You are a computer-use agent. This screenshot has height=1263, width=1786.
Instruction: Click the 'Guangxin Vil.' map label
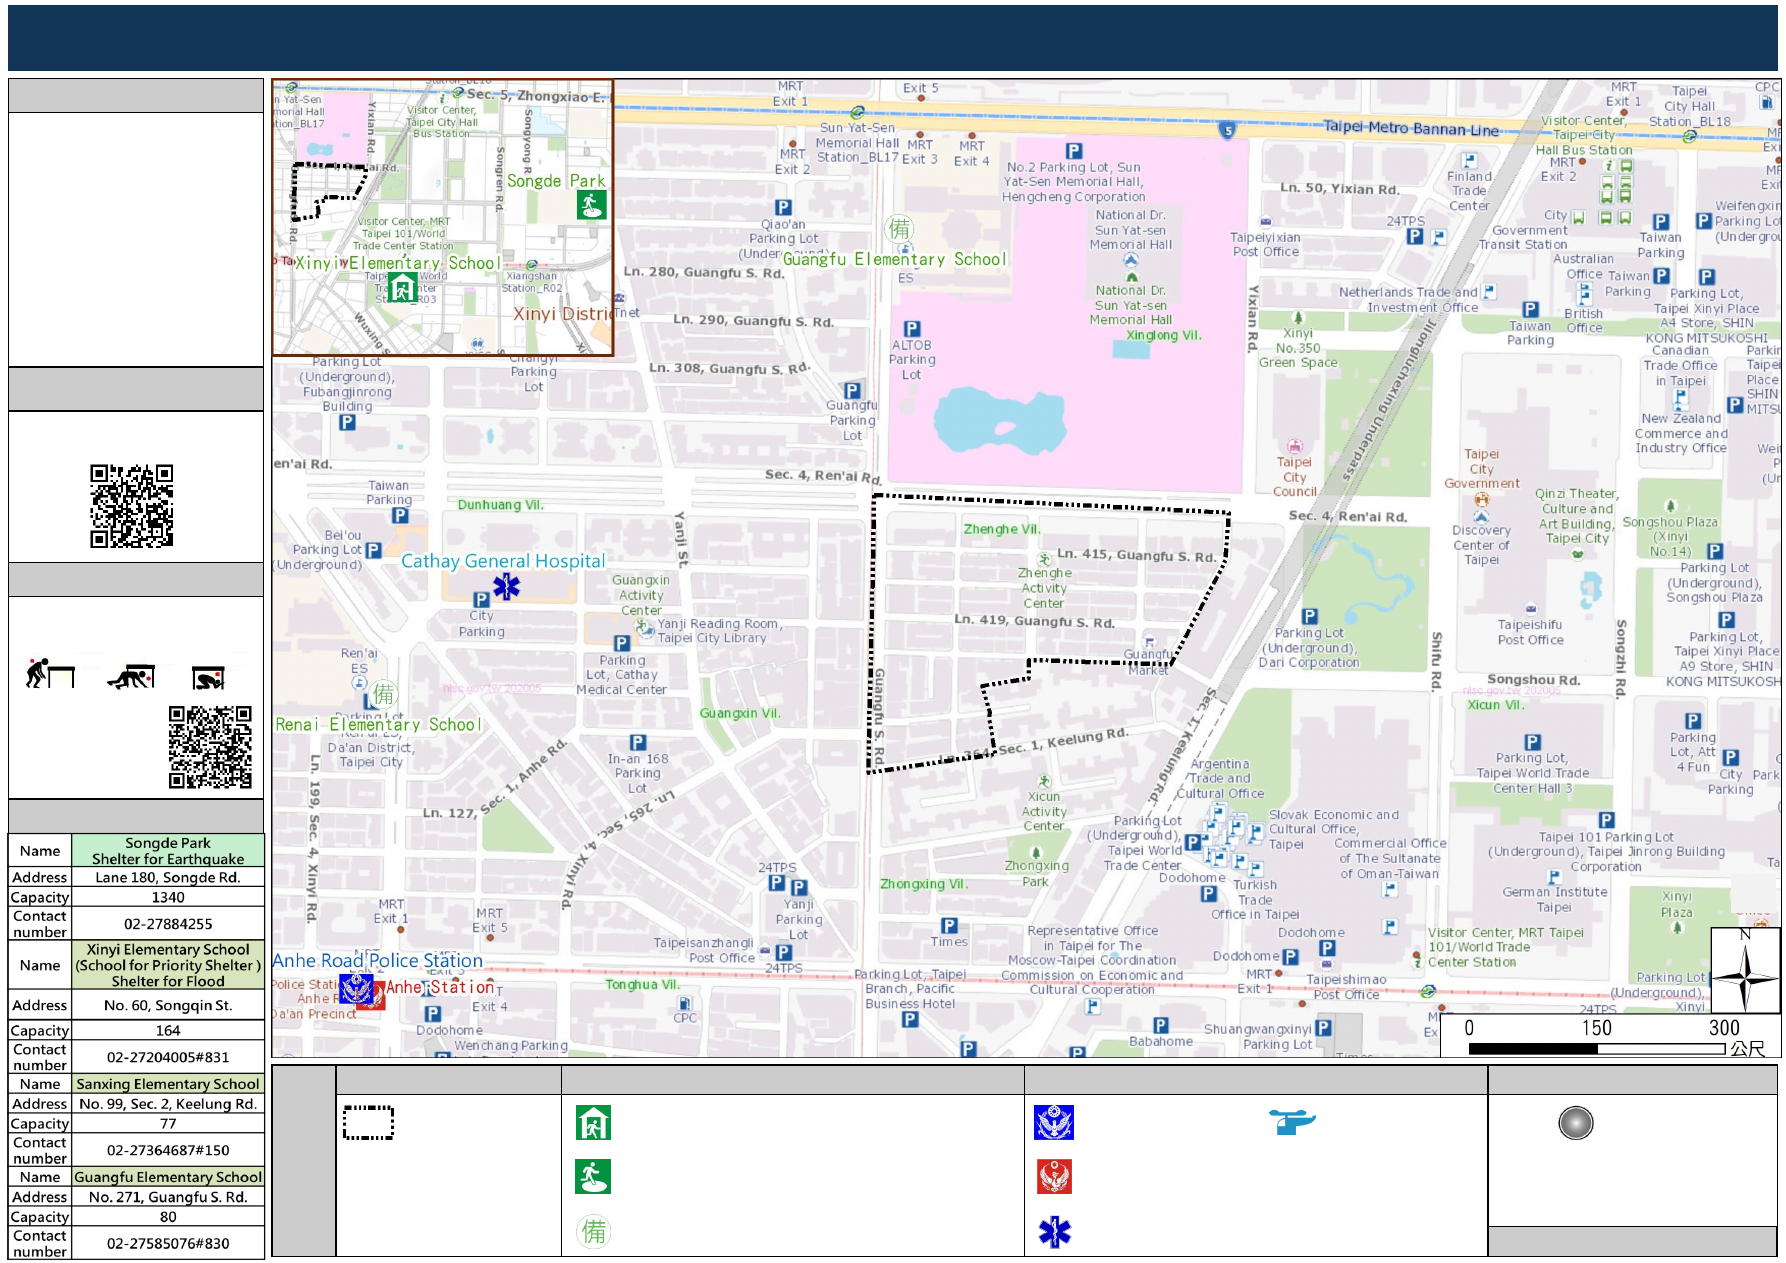pos(740,713)
